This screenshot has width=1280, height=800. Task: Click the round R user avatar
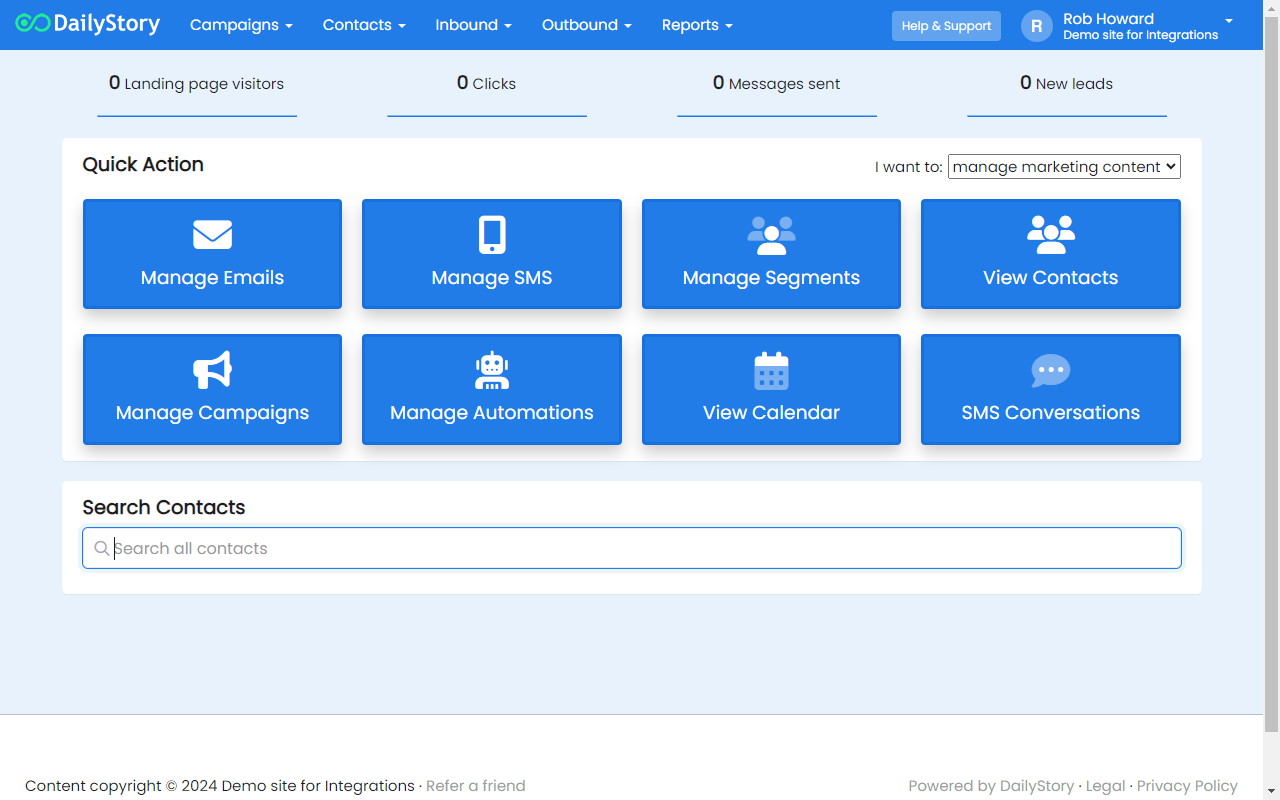coord(1037,26)
